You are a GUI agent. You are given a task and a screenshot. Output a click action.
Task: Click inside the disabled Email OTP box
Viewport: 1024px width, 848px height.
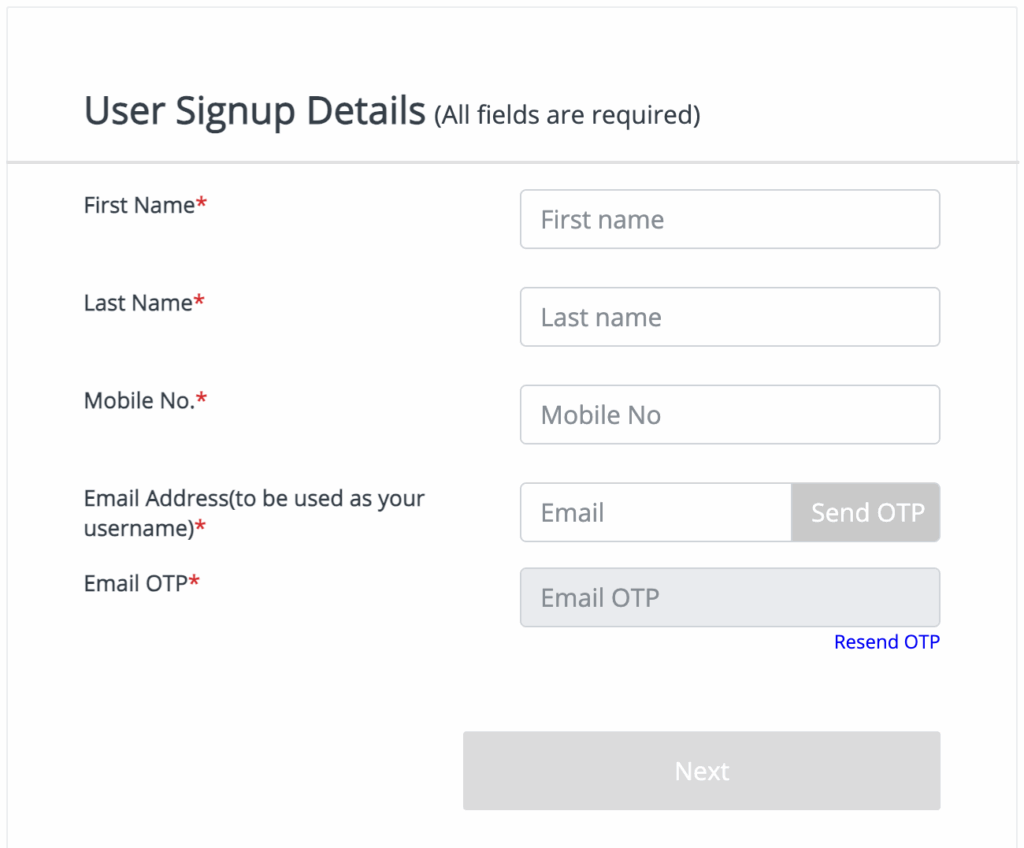click(x=729, y=597)
